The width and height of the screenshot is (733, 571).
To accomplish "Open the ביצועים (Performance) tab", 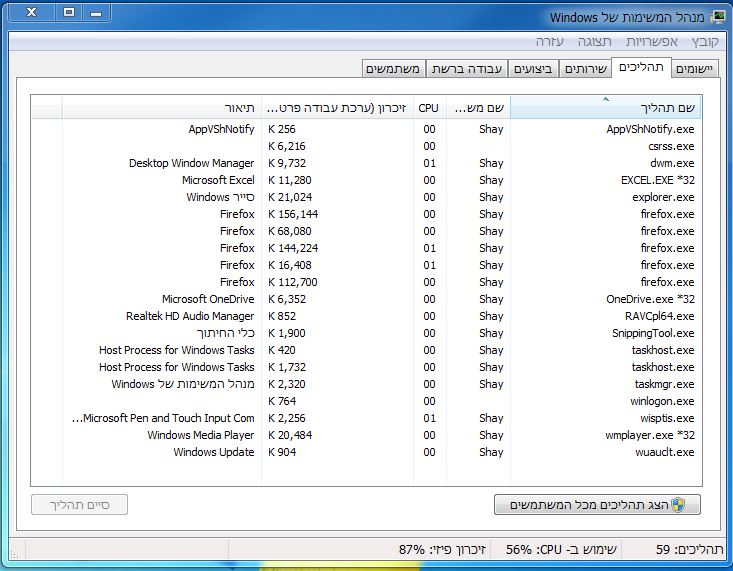I will 533,69.
